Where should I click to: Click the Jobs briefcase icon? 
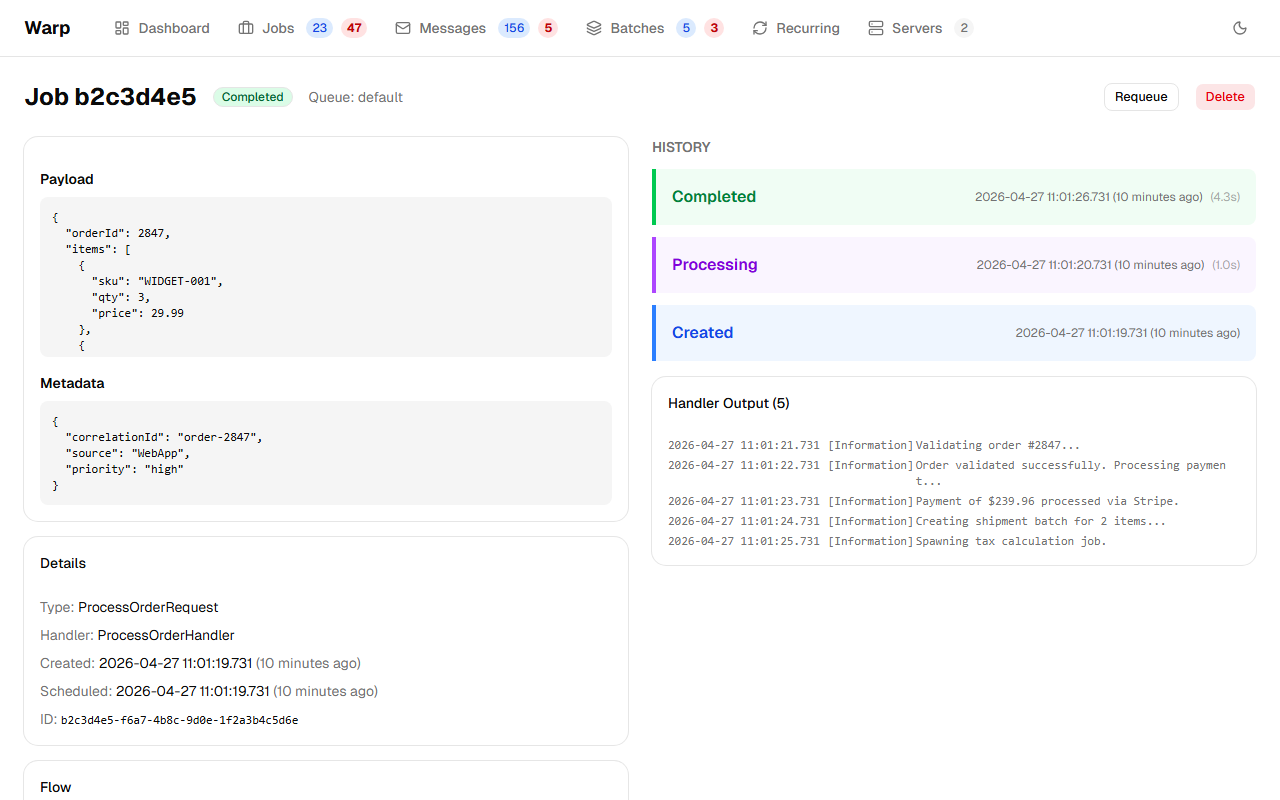(246, 28)
